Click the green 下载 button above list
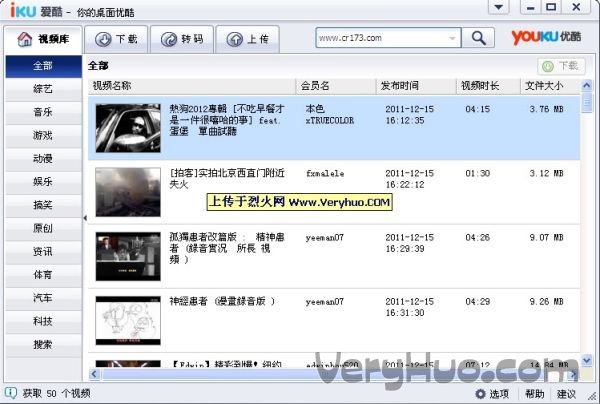The height and width of the screenshot is (404, 600). point(561,66)
